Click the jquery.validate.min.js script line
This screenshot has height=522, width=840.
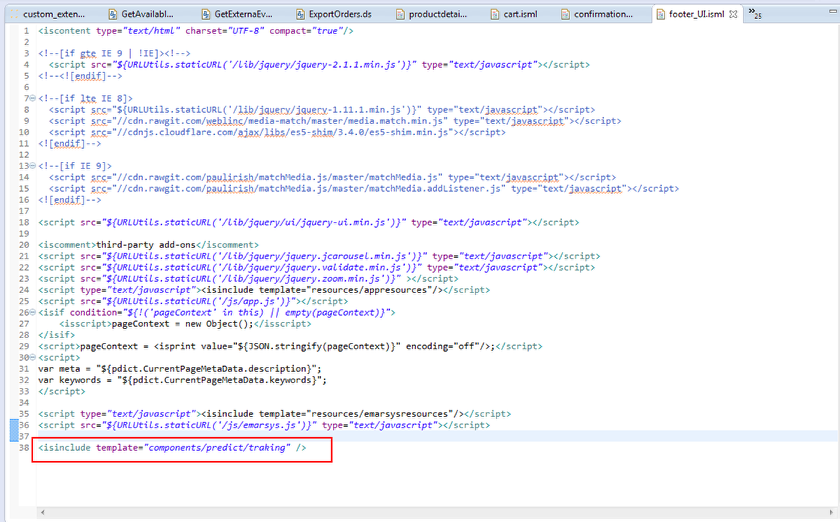[316, 267]
